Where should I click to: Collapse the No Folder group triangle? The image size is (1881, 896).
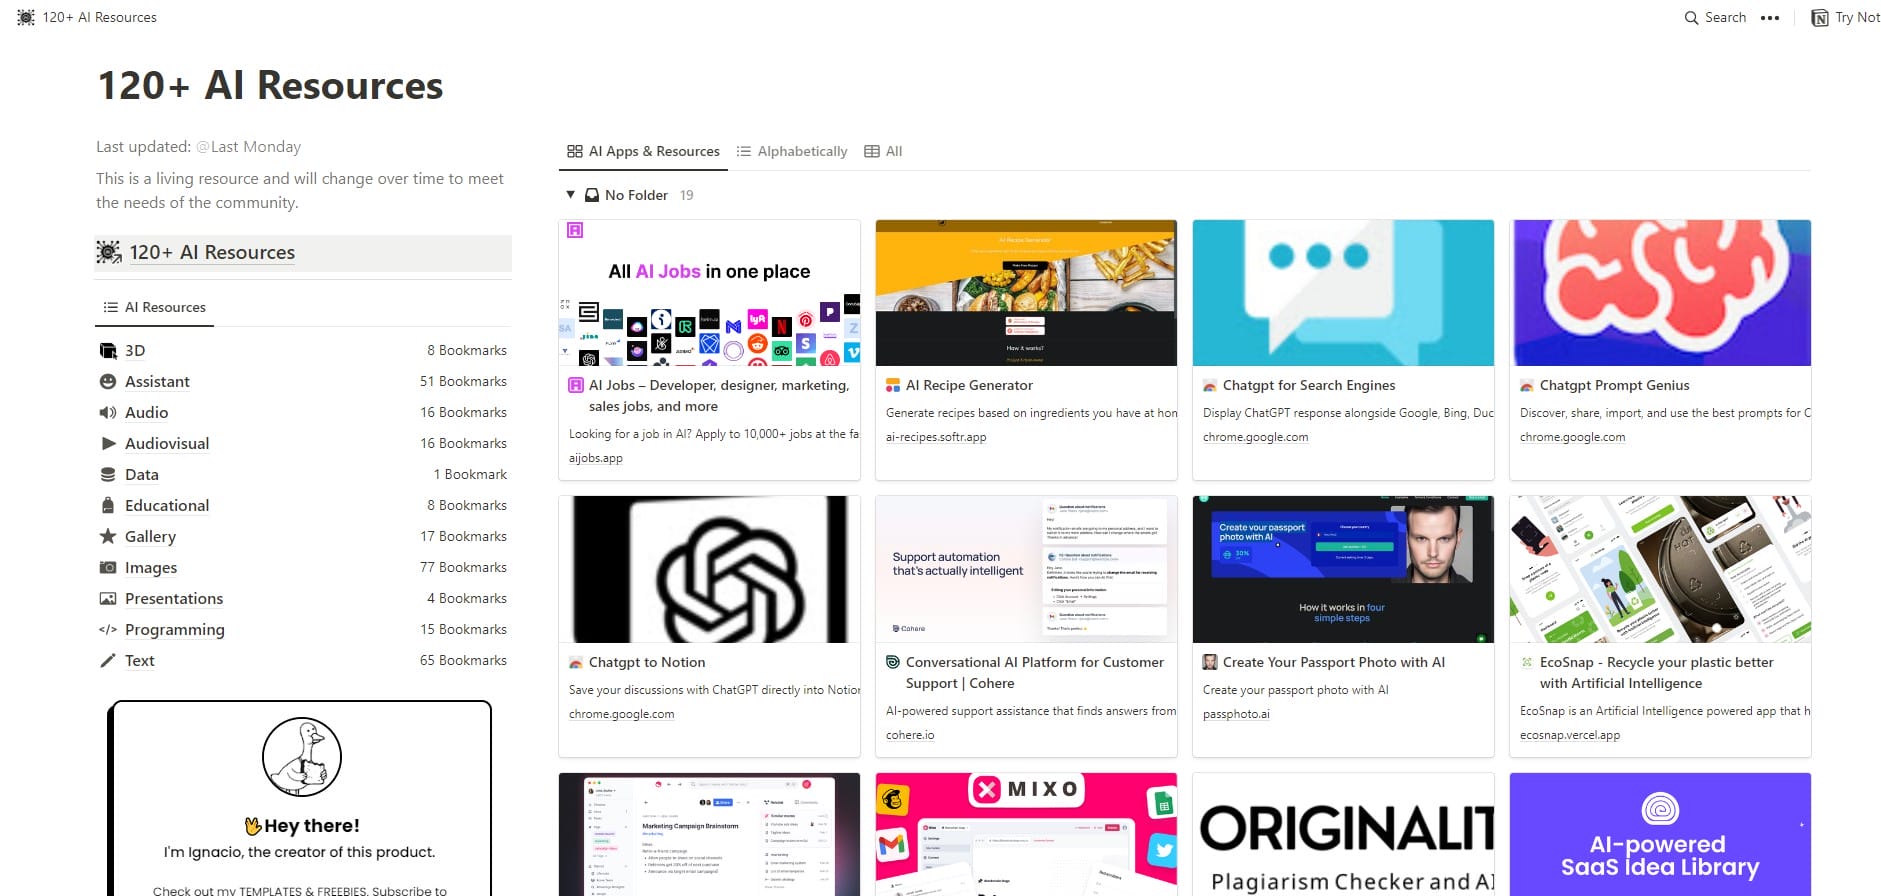[x=571, y=196]
